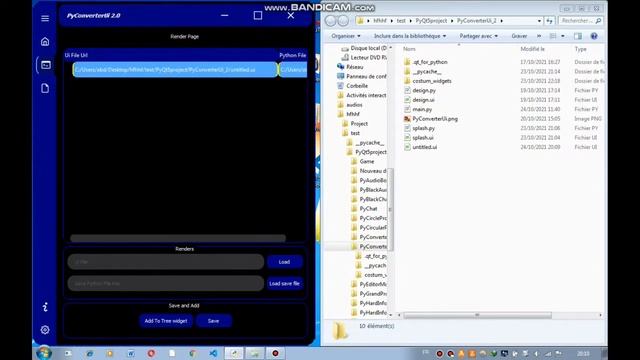The height and width of the screenshot is (360, 640).
Task: Open the info icon in PyConverterUI sidebar
Action: (x=45, y=307)
